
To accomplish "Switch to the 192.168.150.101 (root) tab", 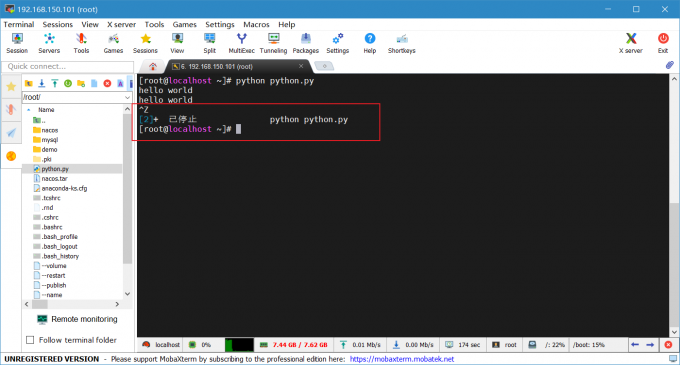I will point(238,66).
